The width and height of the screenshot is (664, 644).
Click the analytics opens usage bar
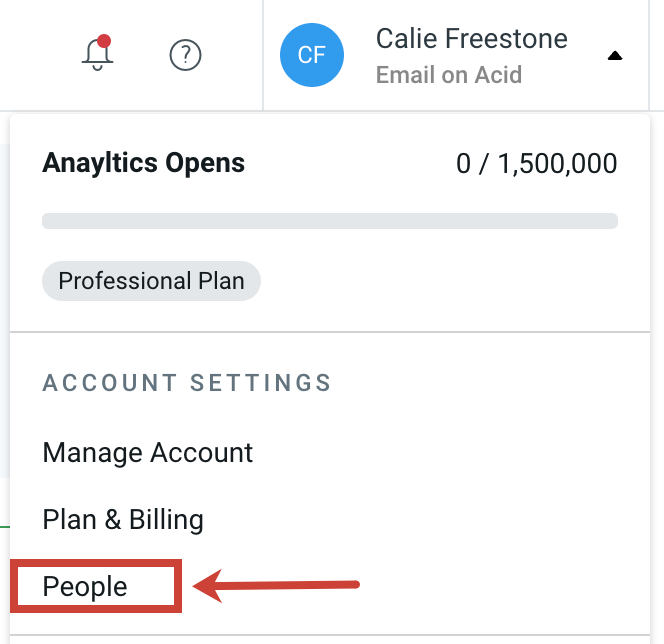tap(330, 221)
